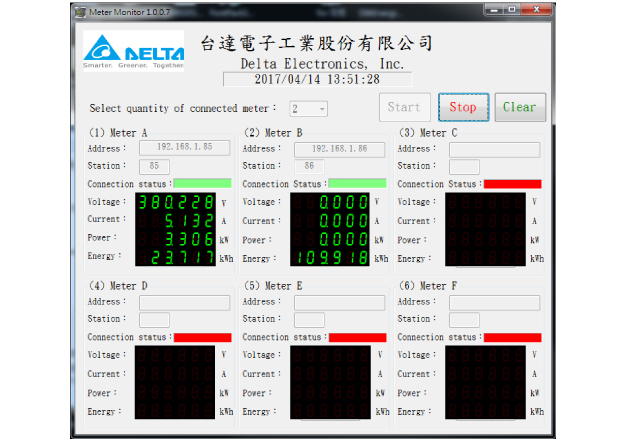Viewport: 620px width, 439px height.
Task: Click the 'Delta Electronics, Inc.' heading
Action: point(322,64)
